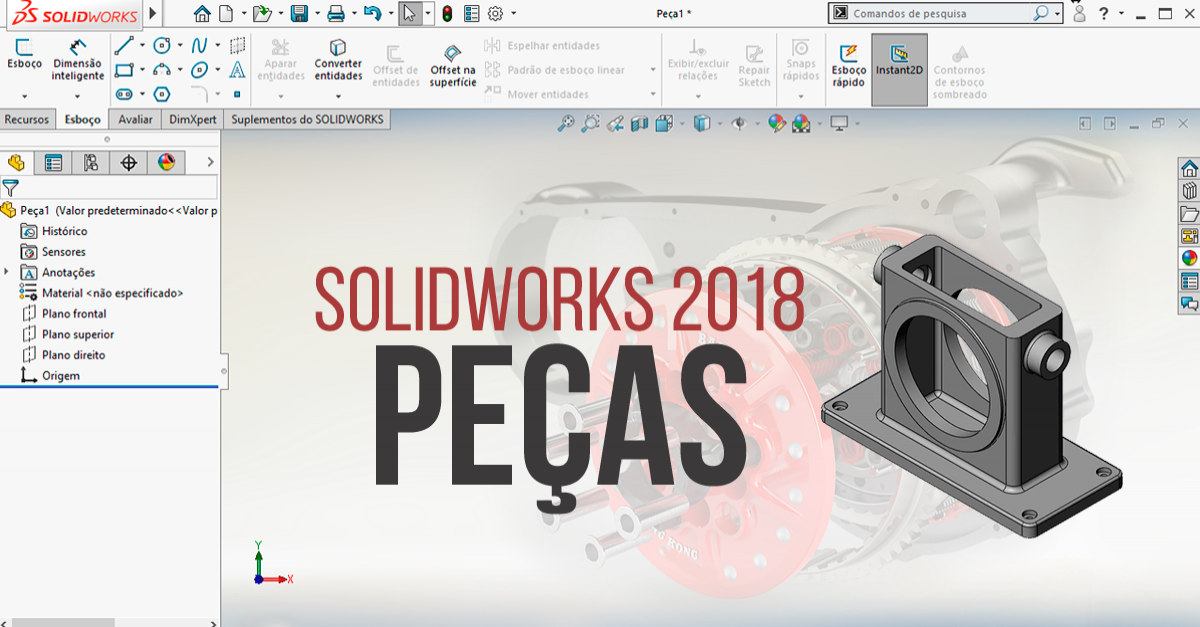The width and height of the screenshot is (1200, 627).
Task: Expand the Anotações tree node
Action: pos(8,272)
